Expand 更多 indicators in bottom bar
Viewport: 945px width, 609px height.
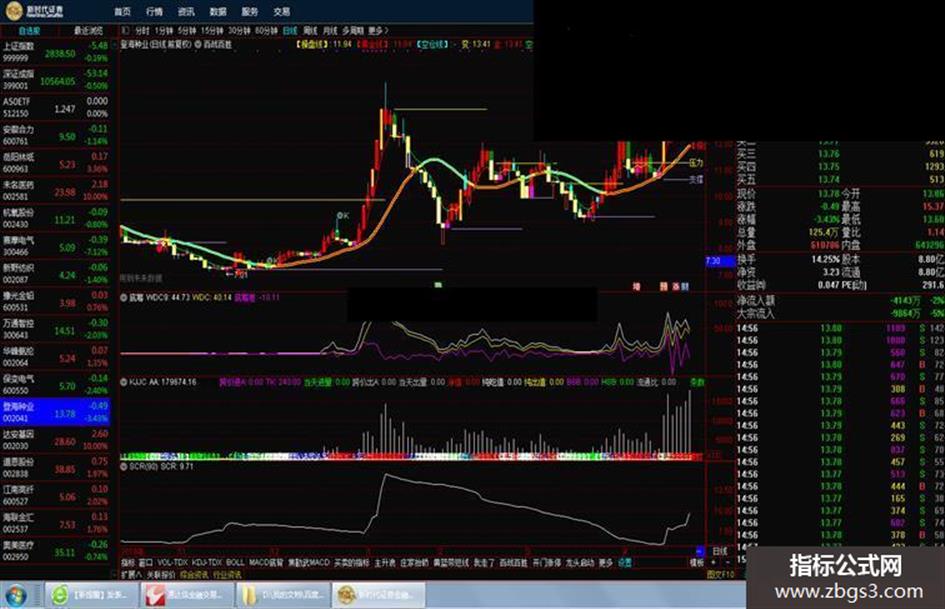(606, 563)
